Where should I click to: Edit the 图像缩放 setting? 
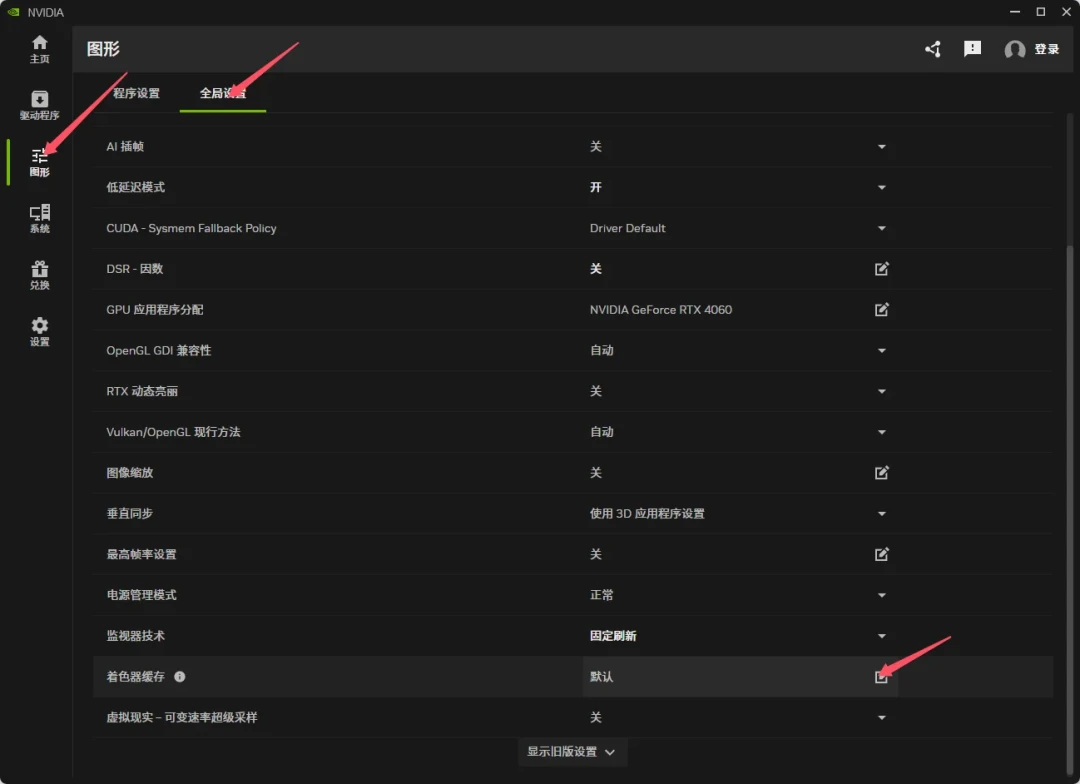(882, 473)
